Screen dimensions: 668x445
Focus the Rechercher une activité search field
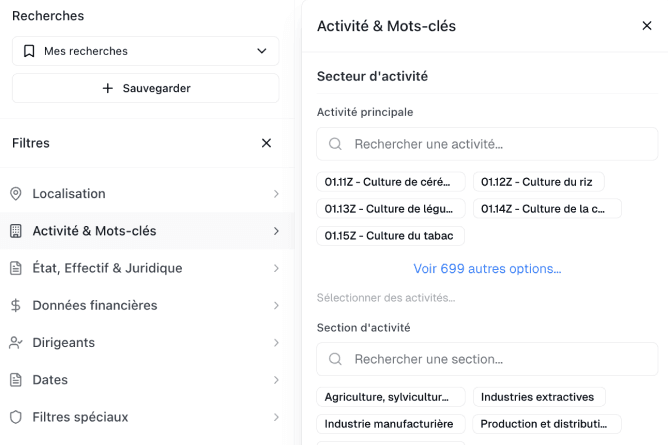pos(487,144)
